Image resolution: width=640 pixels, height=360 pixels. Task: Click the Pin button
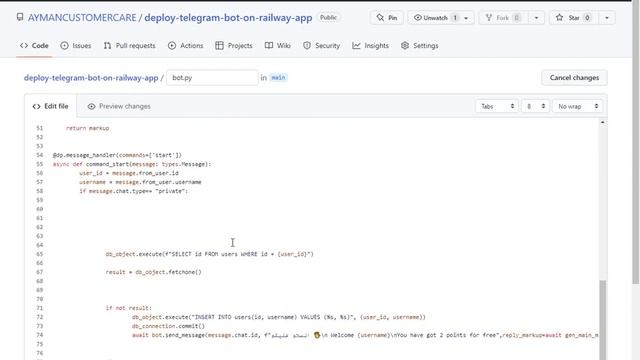(387, 18)
